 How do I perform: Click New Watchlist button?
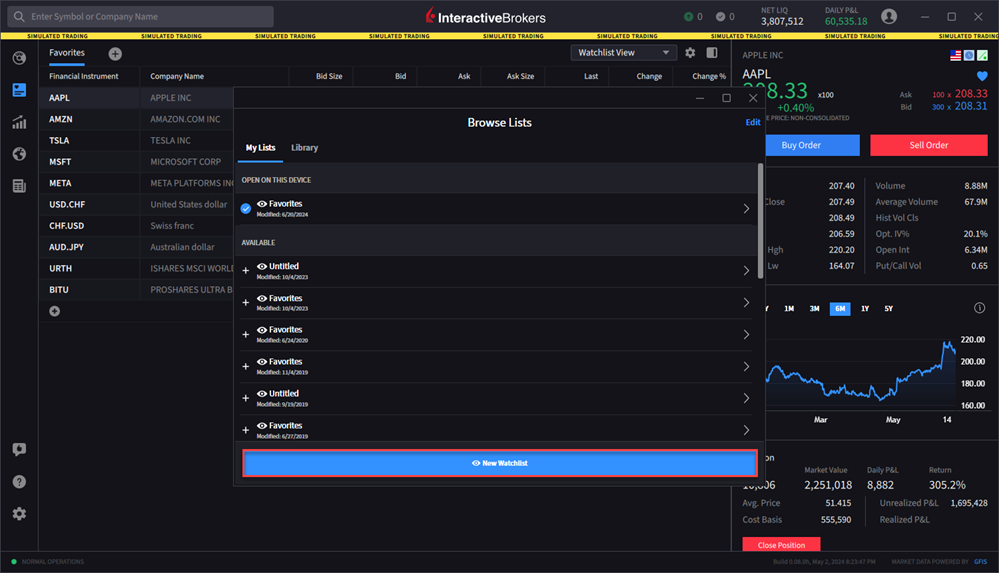point(500,463)
